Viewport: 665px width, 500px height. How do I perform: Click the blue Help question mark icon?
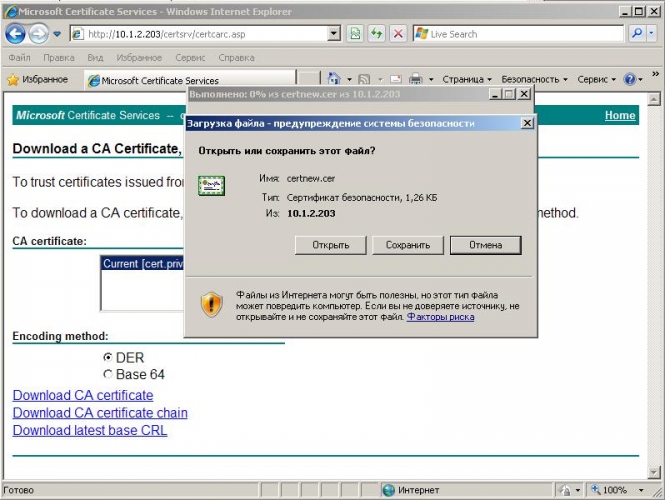pos(630,79)
